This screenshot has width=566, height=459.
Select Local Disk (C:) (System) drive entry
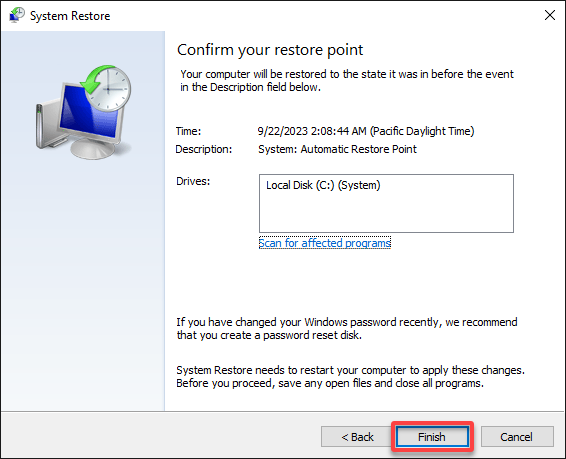[323, 185]
